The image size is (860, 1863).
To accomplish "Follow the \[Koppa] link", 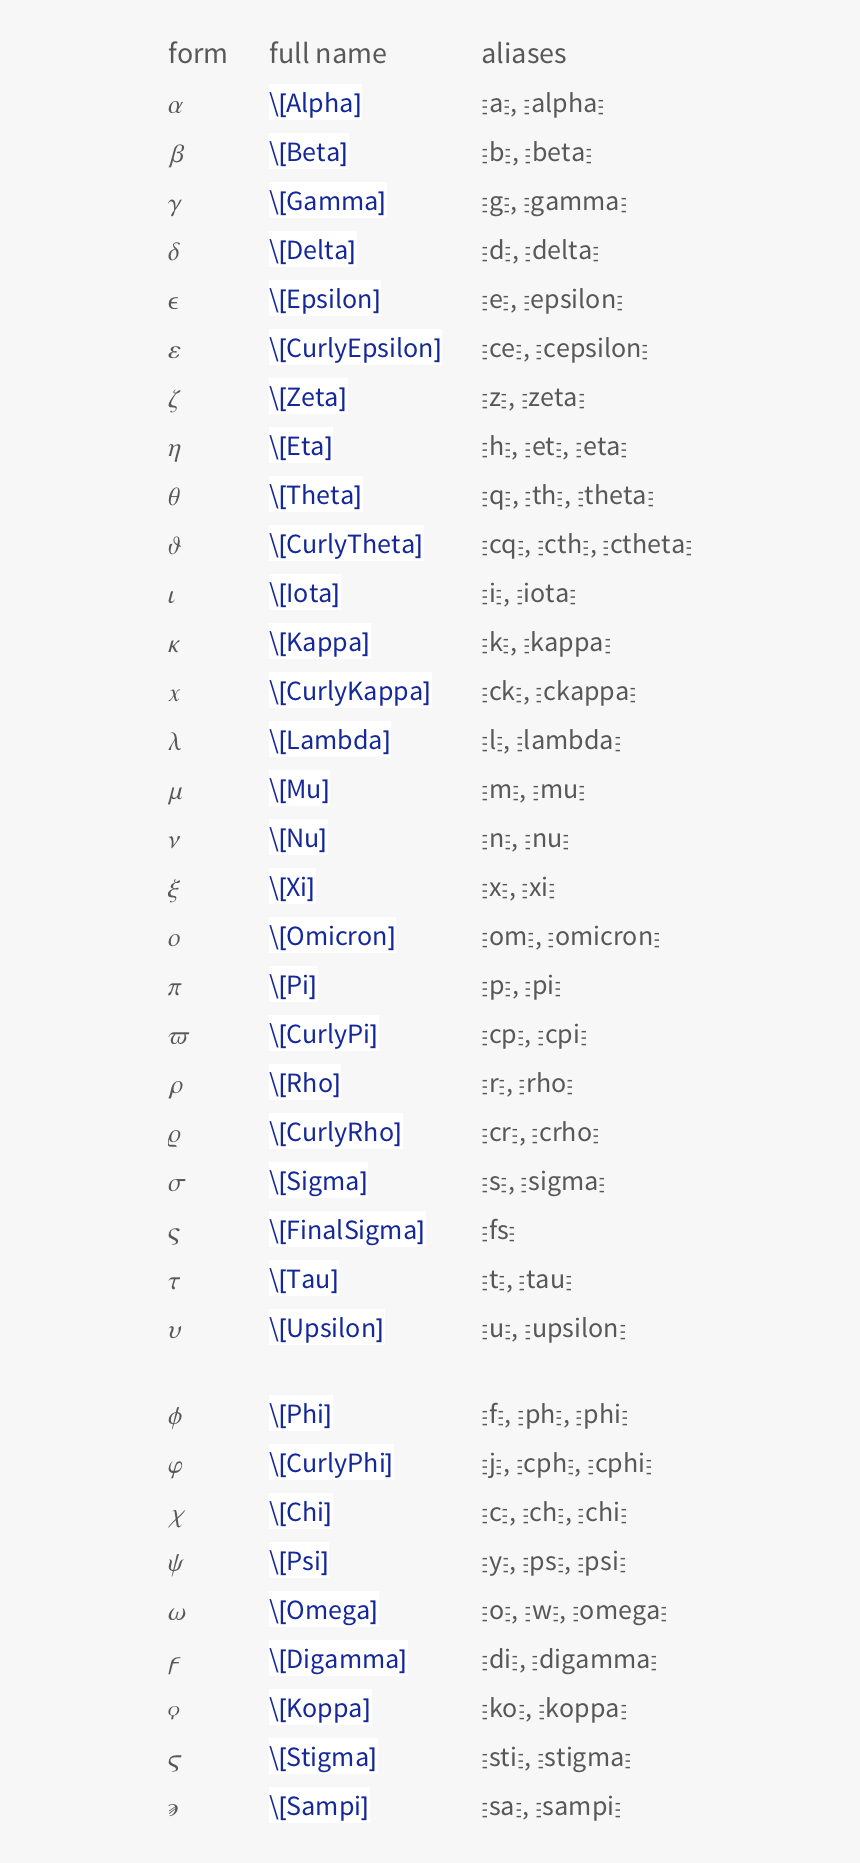I will click(320, 1708).
